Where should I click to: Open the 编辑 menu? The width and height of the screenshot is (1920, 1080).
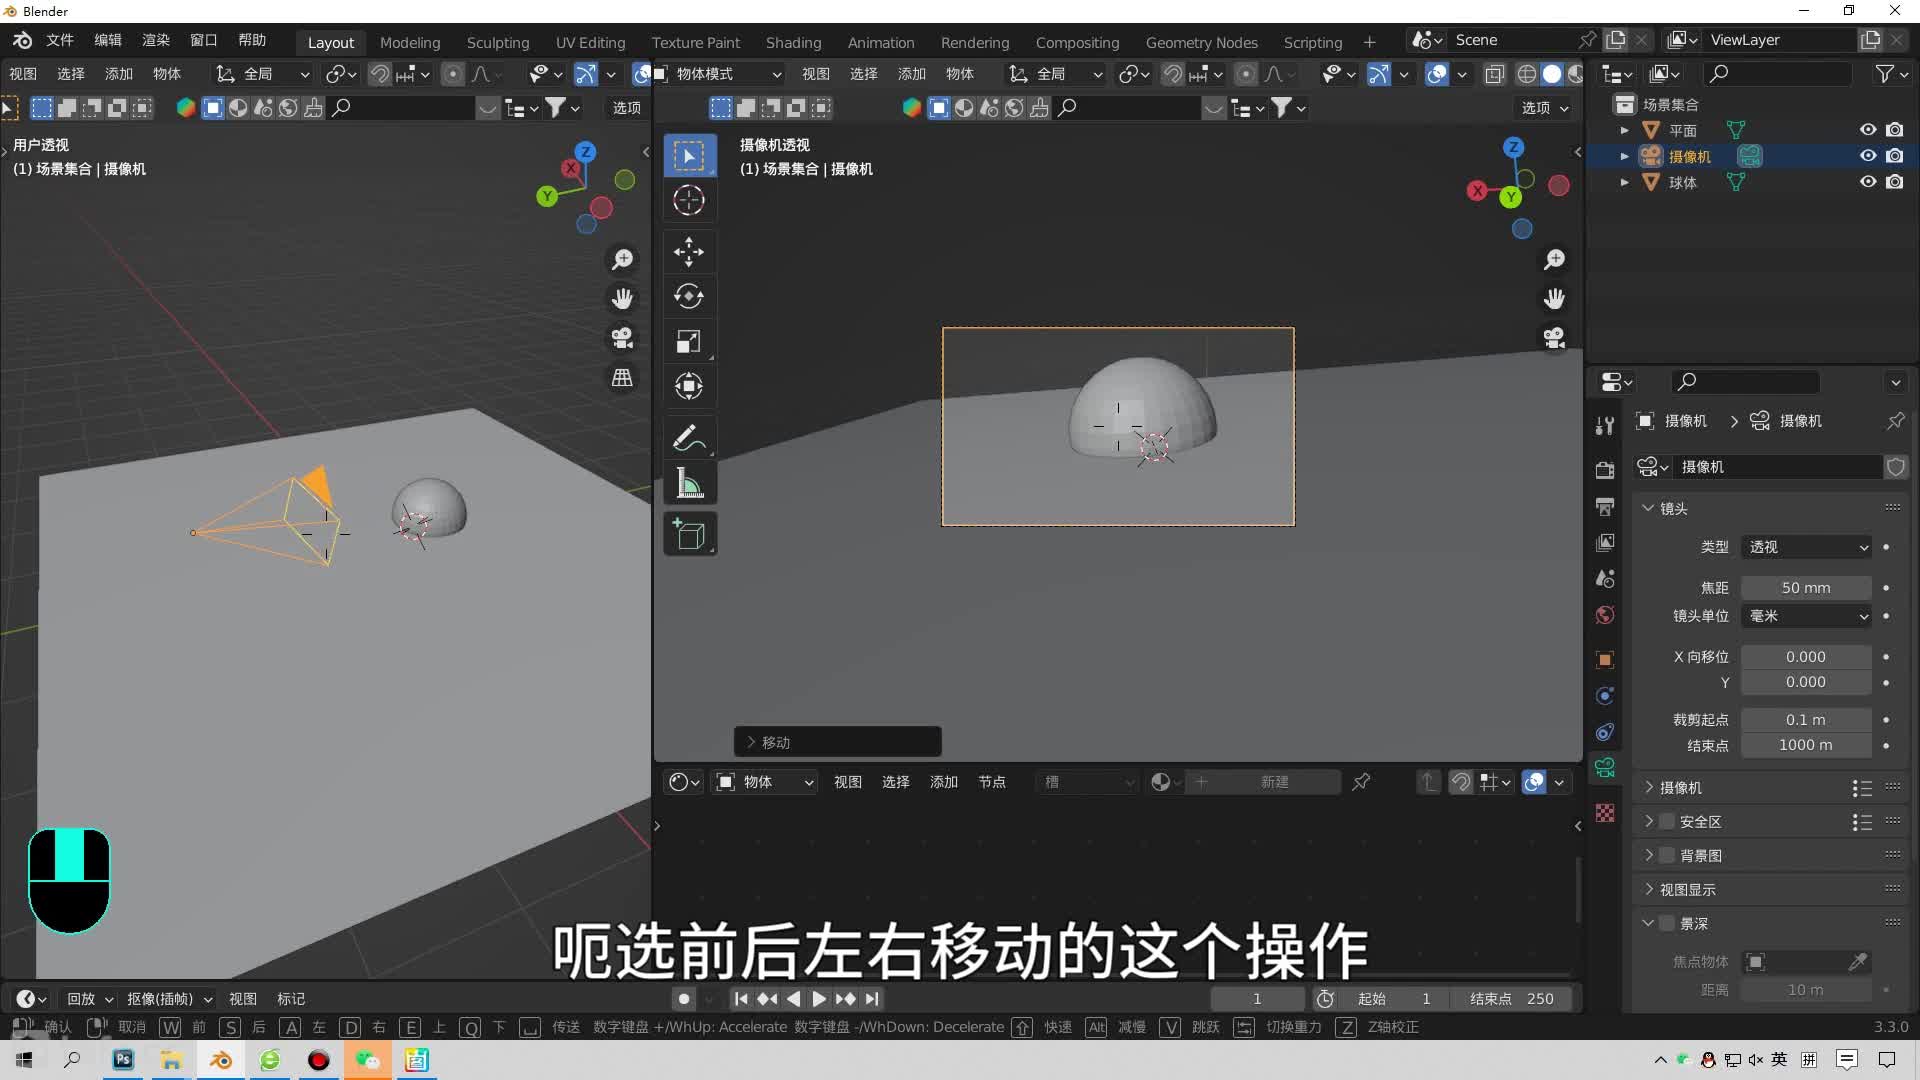click(108, 40)
